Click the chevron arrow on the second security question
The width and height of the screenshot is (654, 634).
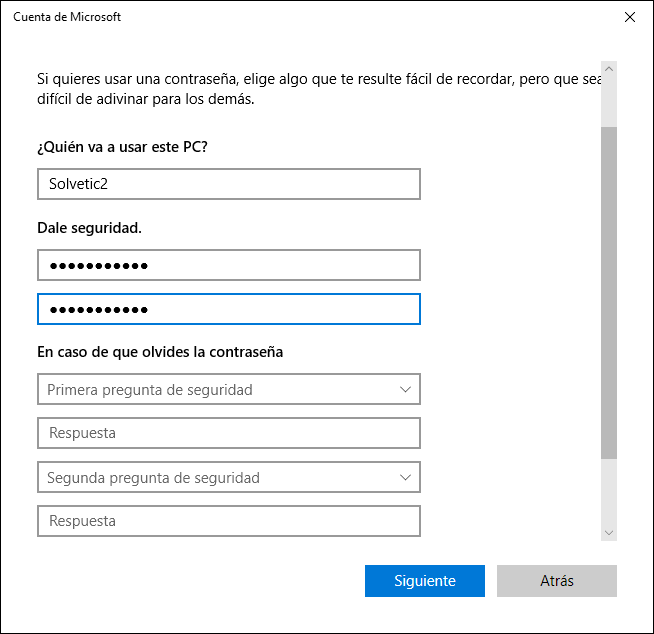pyautogui.click(x=405, y=477)
